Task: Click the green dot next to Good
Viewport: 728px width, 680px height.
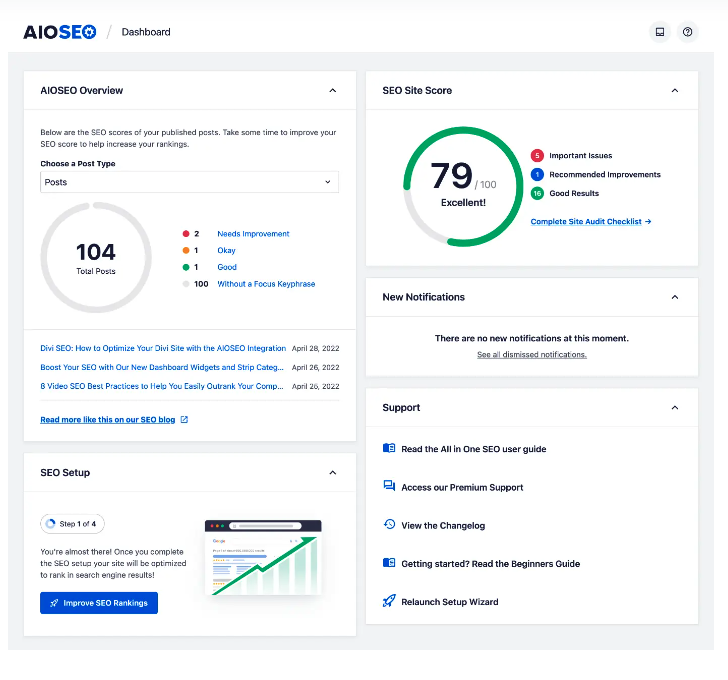Action: tap(186, 267)
